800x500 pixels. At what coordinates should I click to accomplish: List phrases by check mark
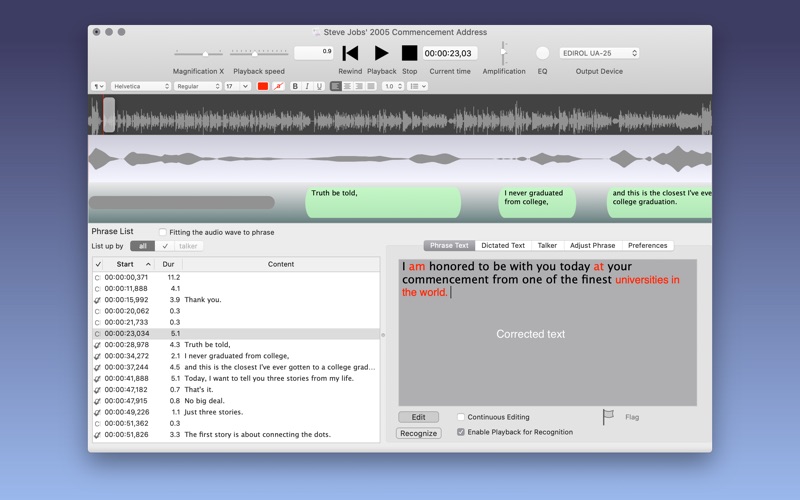coord(165,246)
